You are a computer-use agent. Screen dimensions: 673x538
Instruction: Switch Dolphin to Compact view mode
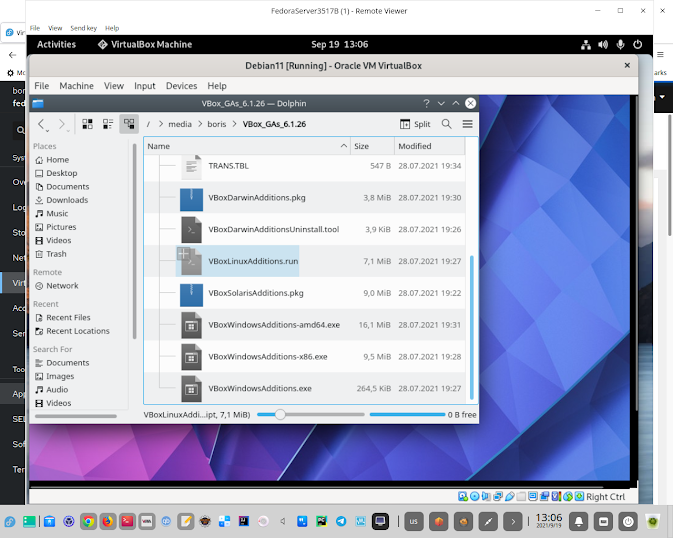[108, 124]
